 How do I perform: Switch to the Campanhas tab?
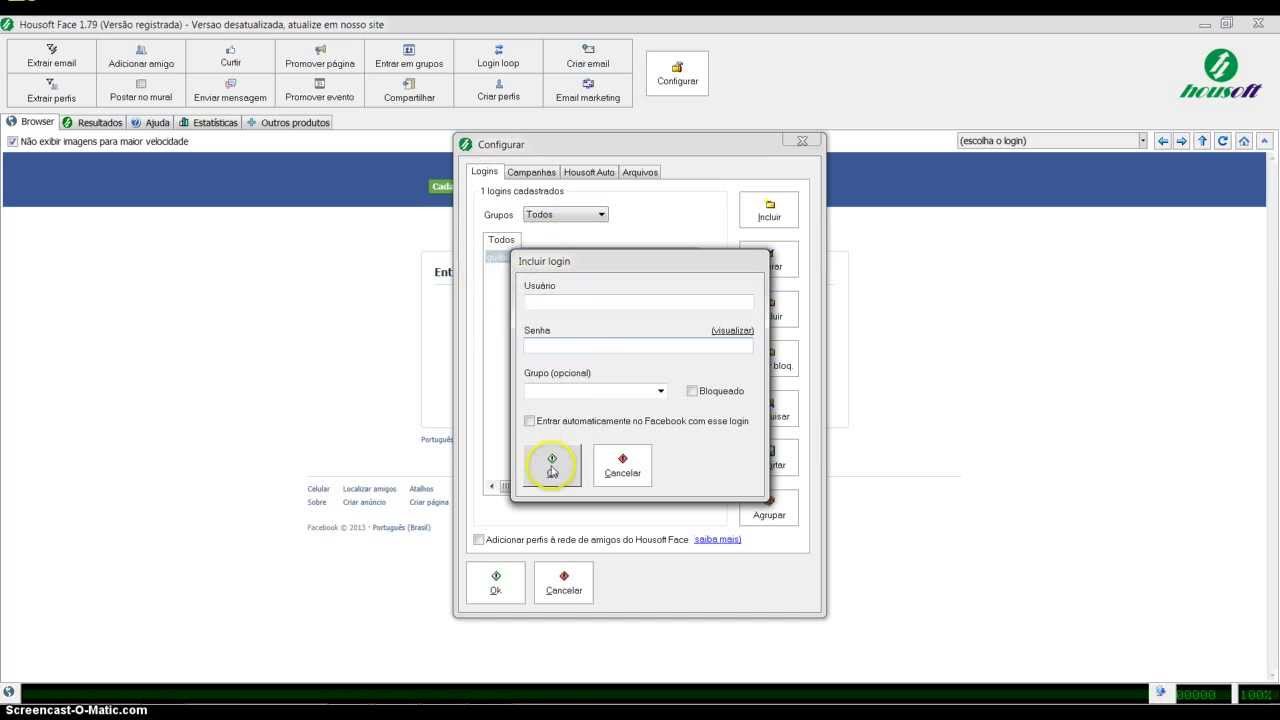tap(531, 172)
